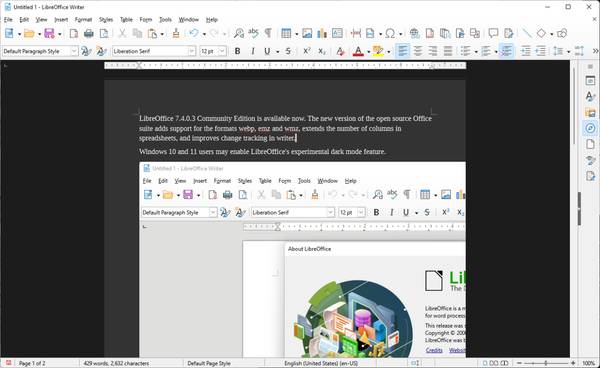Apply the red font color swatch

tap(358, 51)
